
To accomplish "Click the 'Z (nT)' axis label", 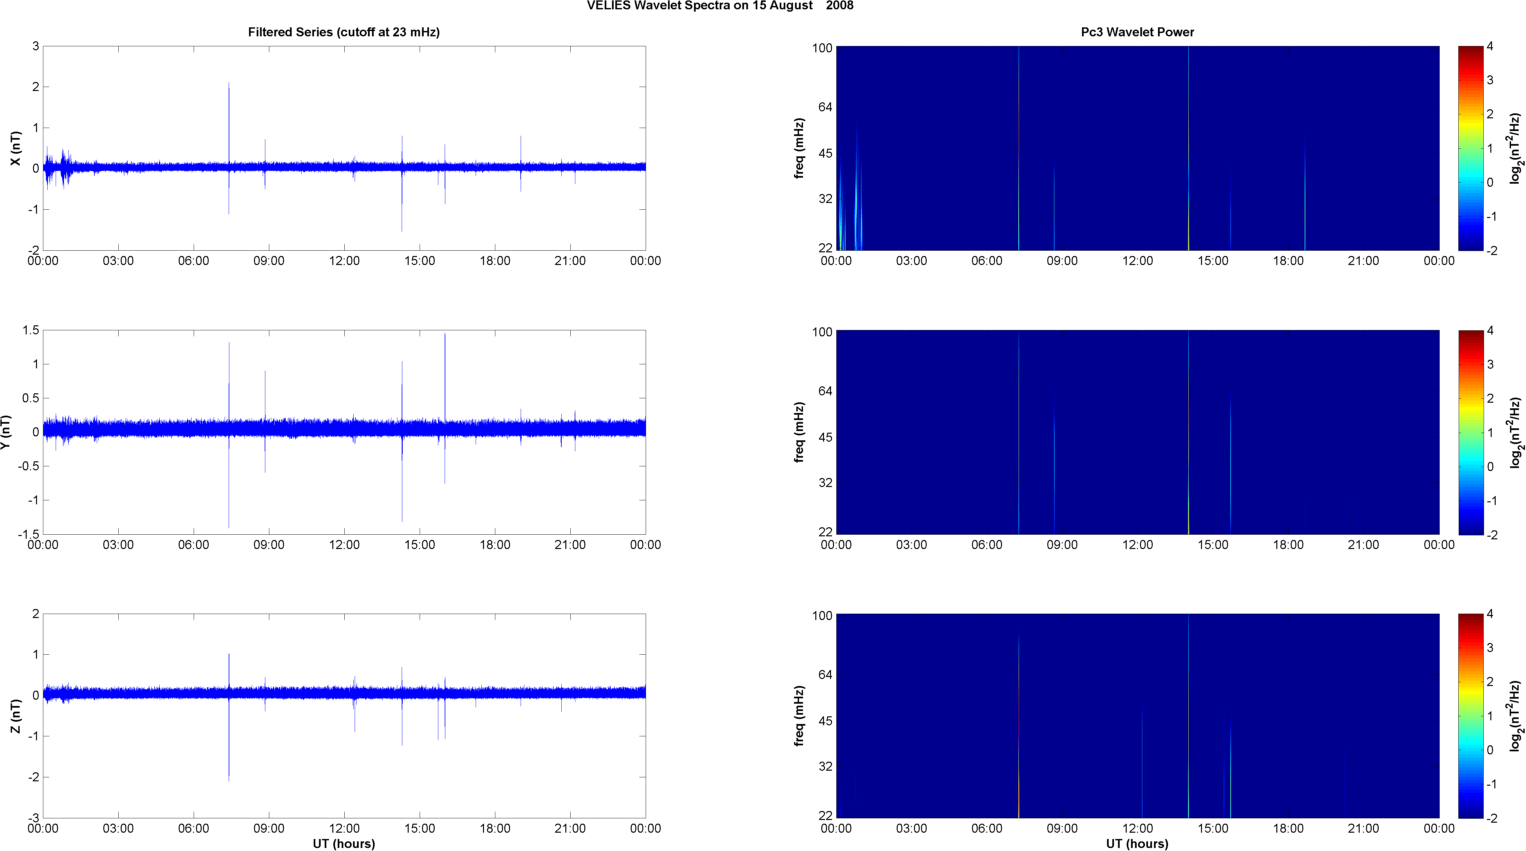I will pos(15,716).
